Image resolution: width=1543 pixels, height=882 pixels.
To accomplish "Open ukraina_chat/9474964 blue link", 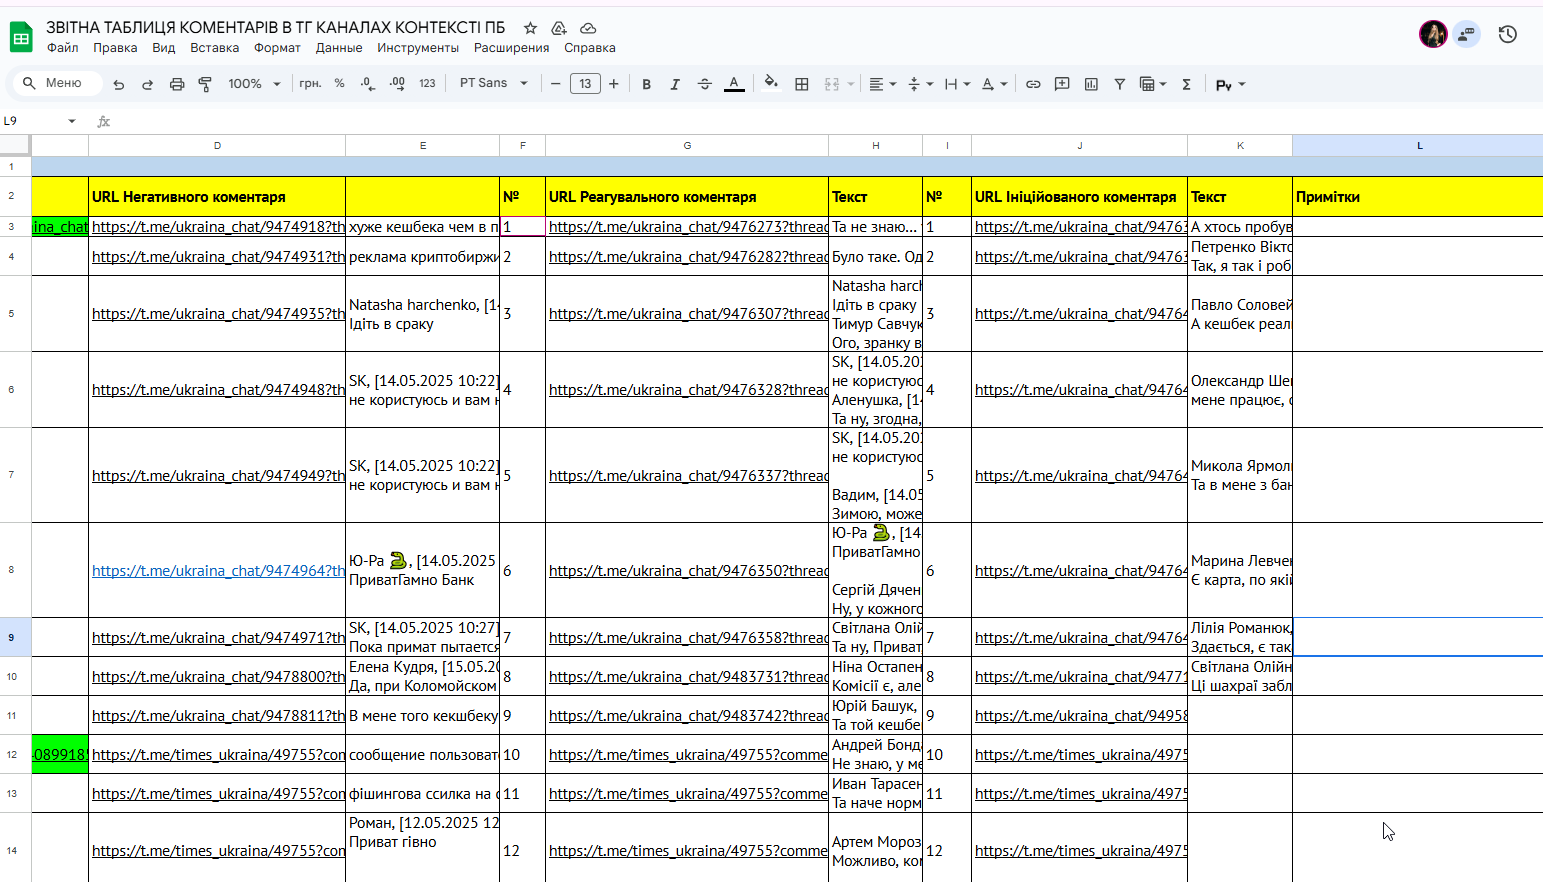I will point(218,571).
